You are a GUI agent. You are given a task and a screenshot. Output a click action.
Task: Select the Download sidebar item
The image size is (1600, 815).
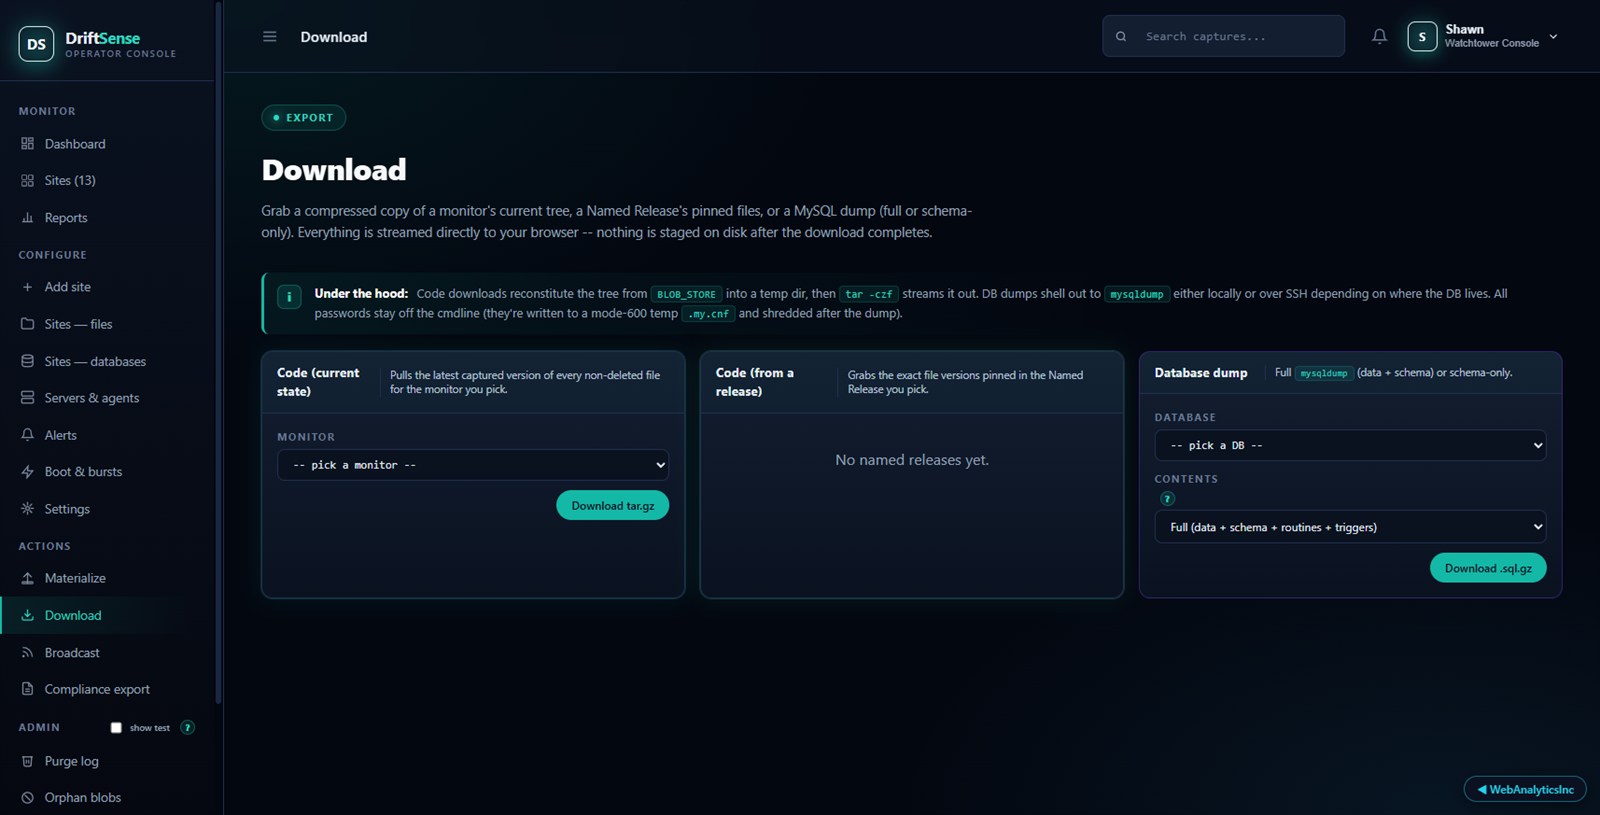107,615
